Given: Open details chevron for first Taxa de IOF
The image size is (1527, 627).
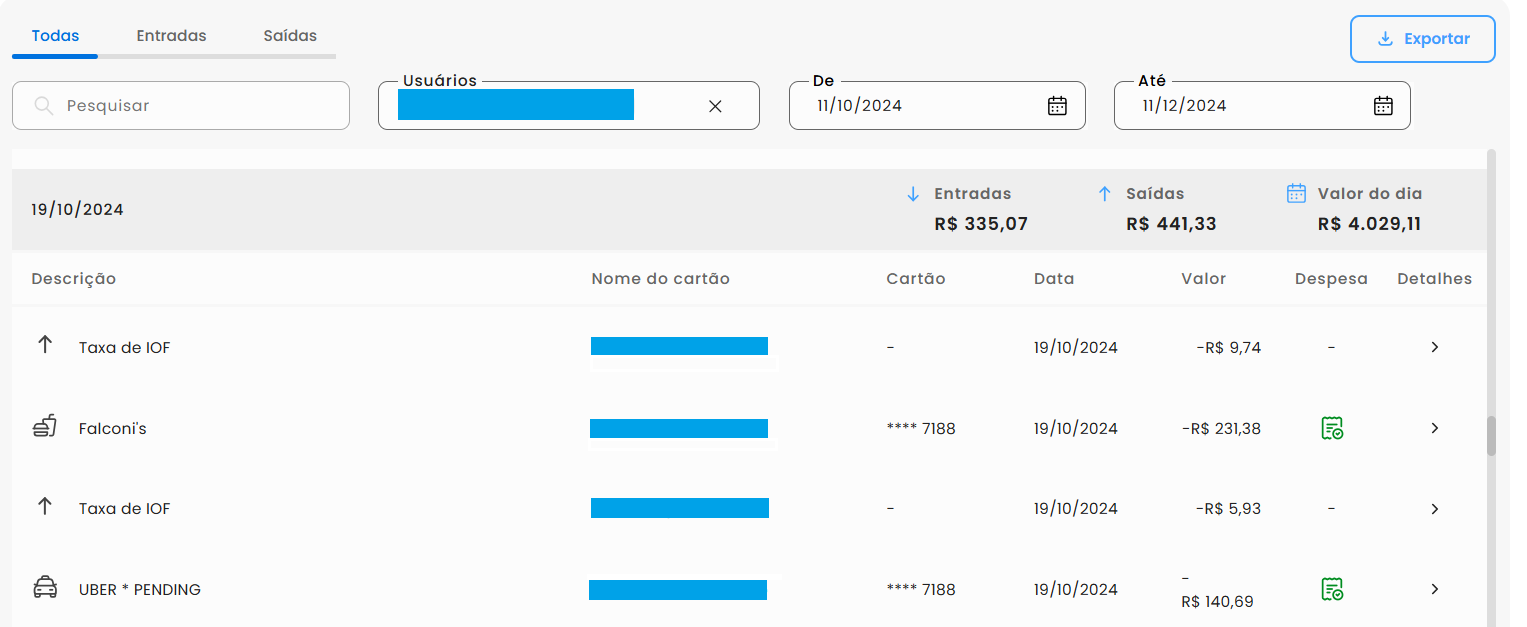Looking at the screenshot, I should [1435, 347].
